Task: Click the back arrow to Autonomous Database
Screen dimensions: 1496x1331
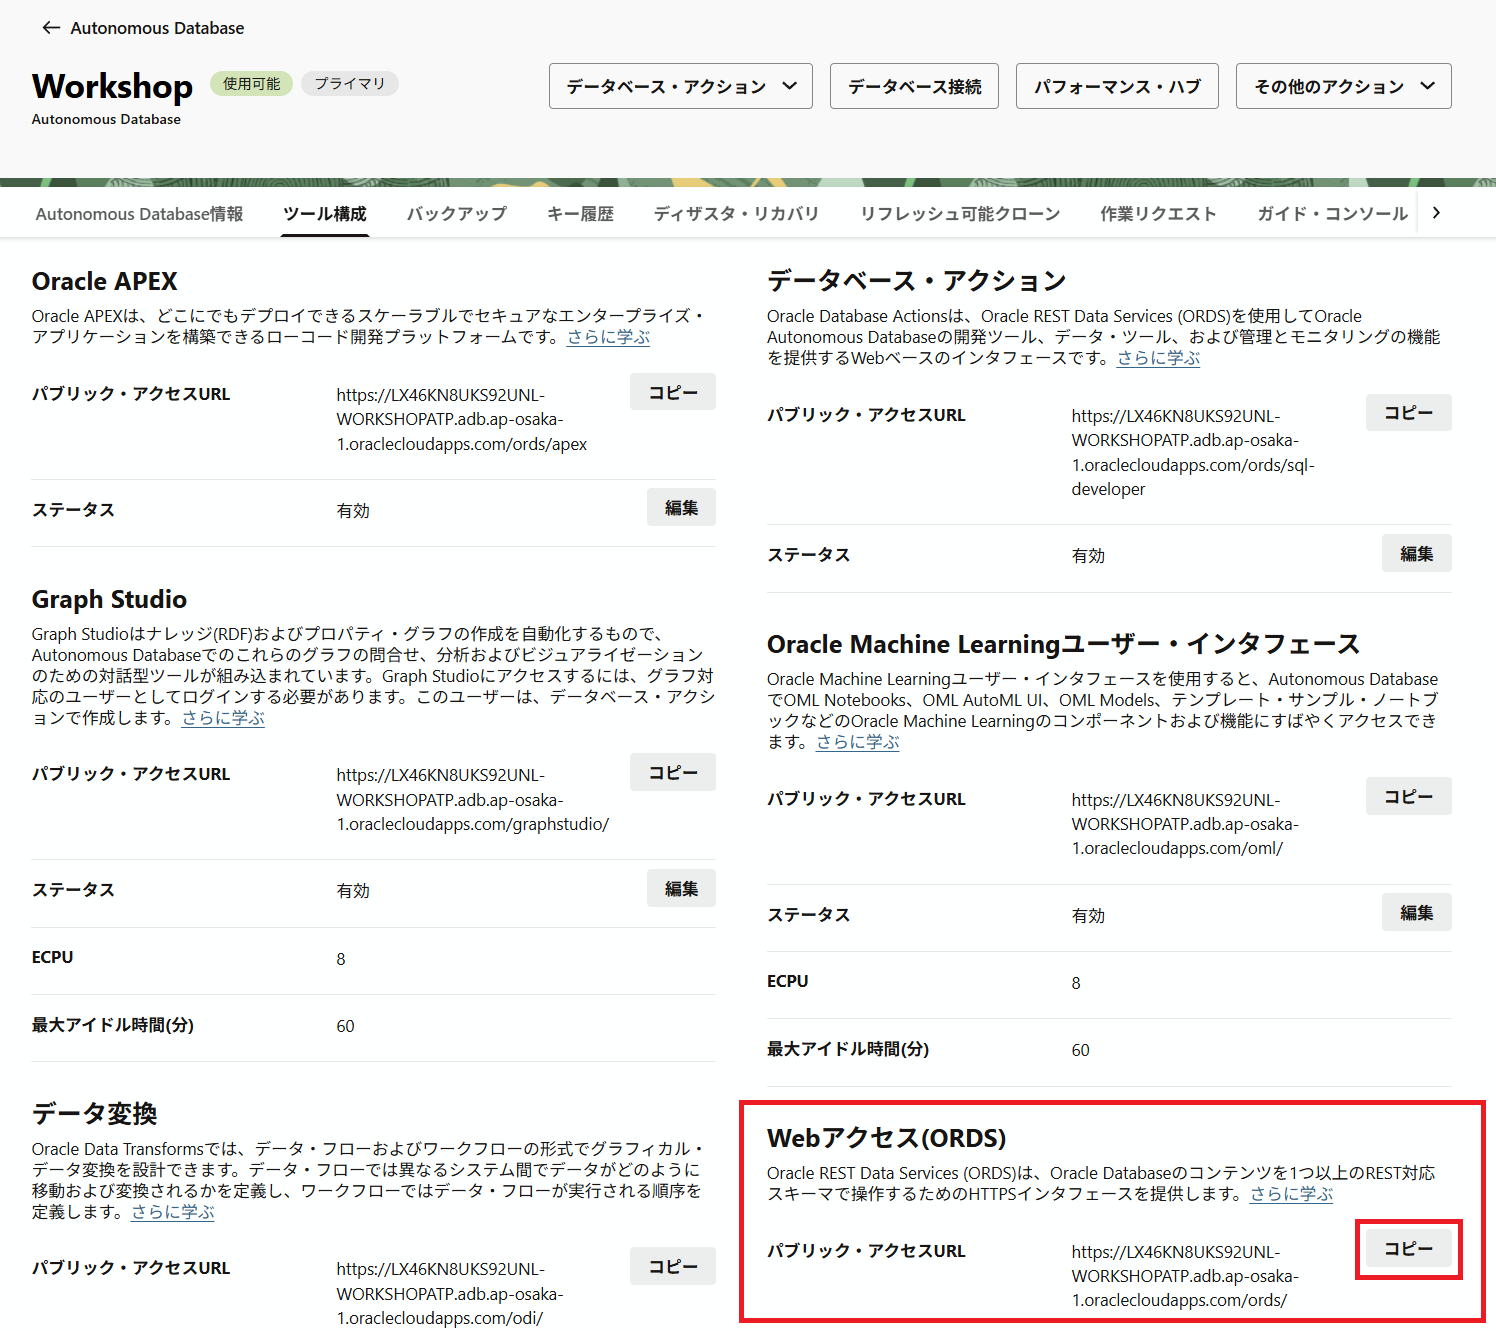Action: (51, 28)
